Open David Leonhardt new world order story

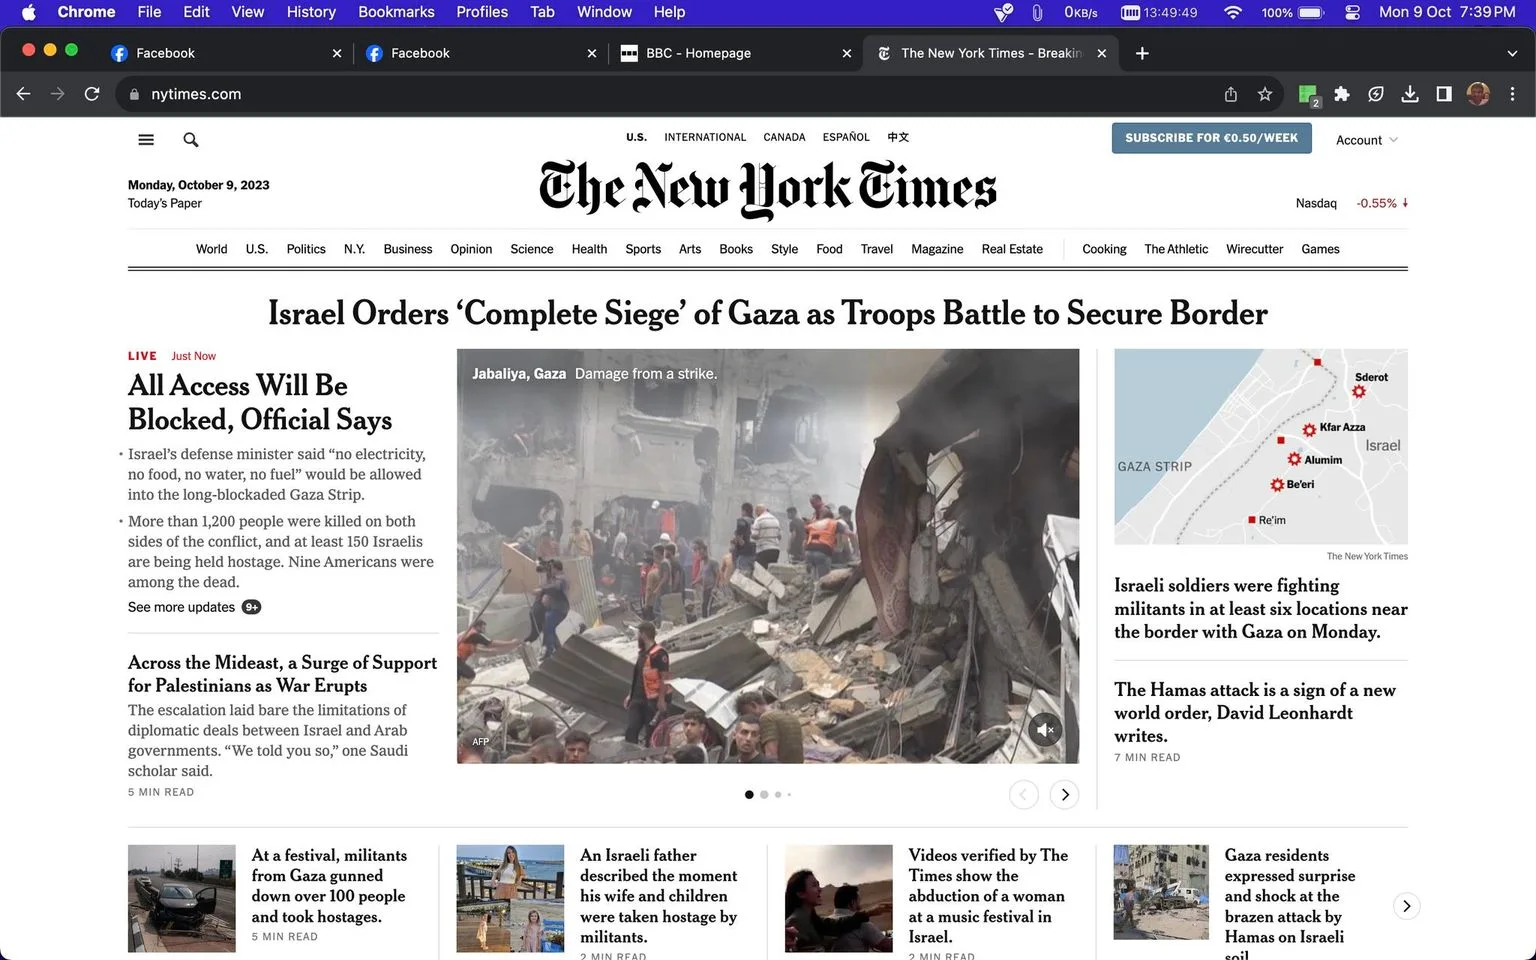tap(1255, 712)
